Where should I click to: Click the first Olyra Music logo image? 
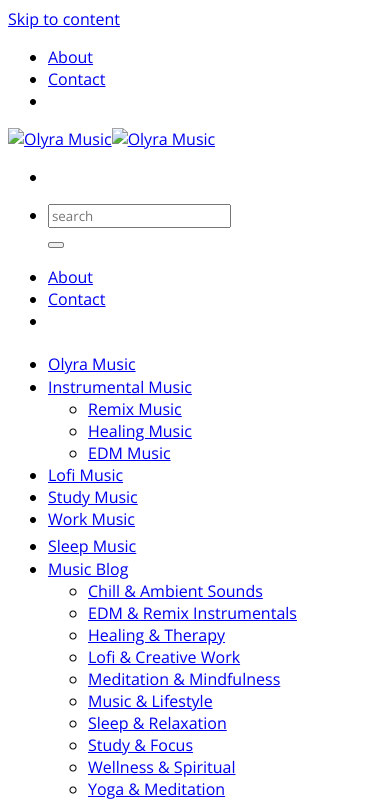pyautogui.click(x=60, y=139)
